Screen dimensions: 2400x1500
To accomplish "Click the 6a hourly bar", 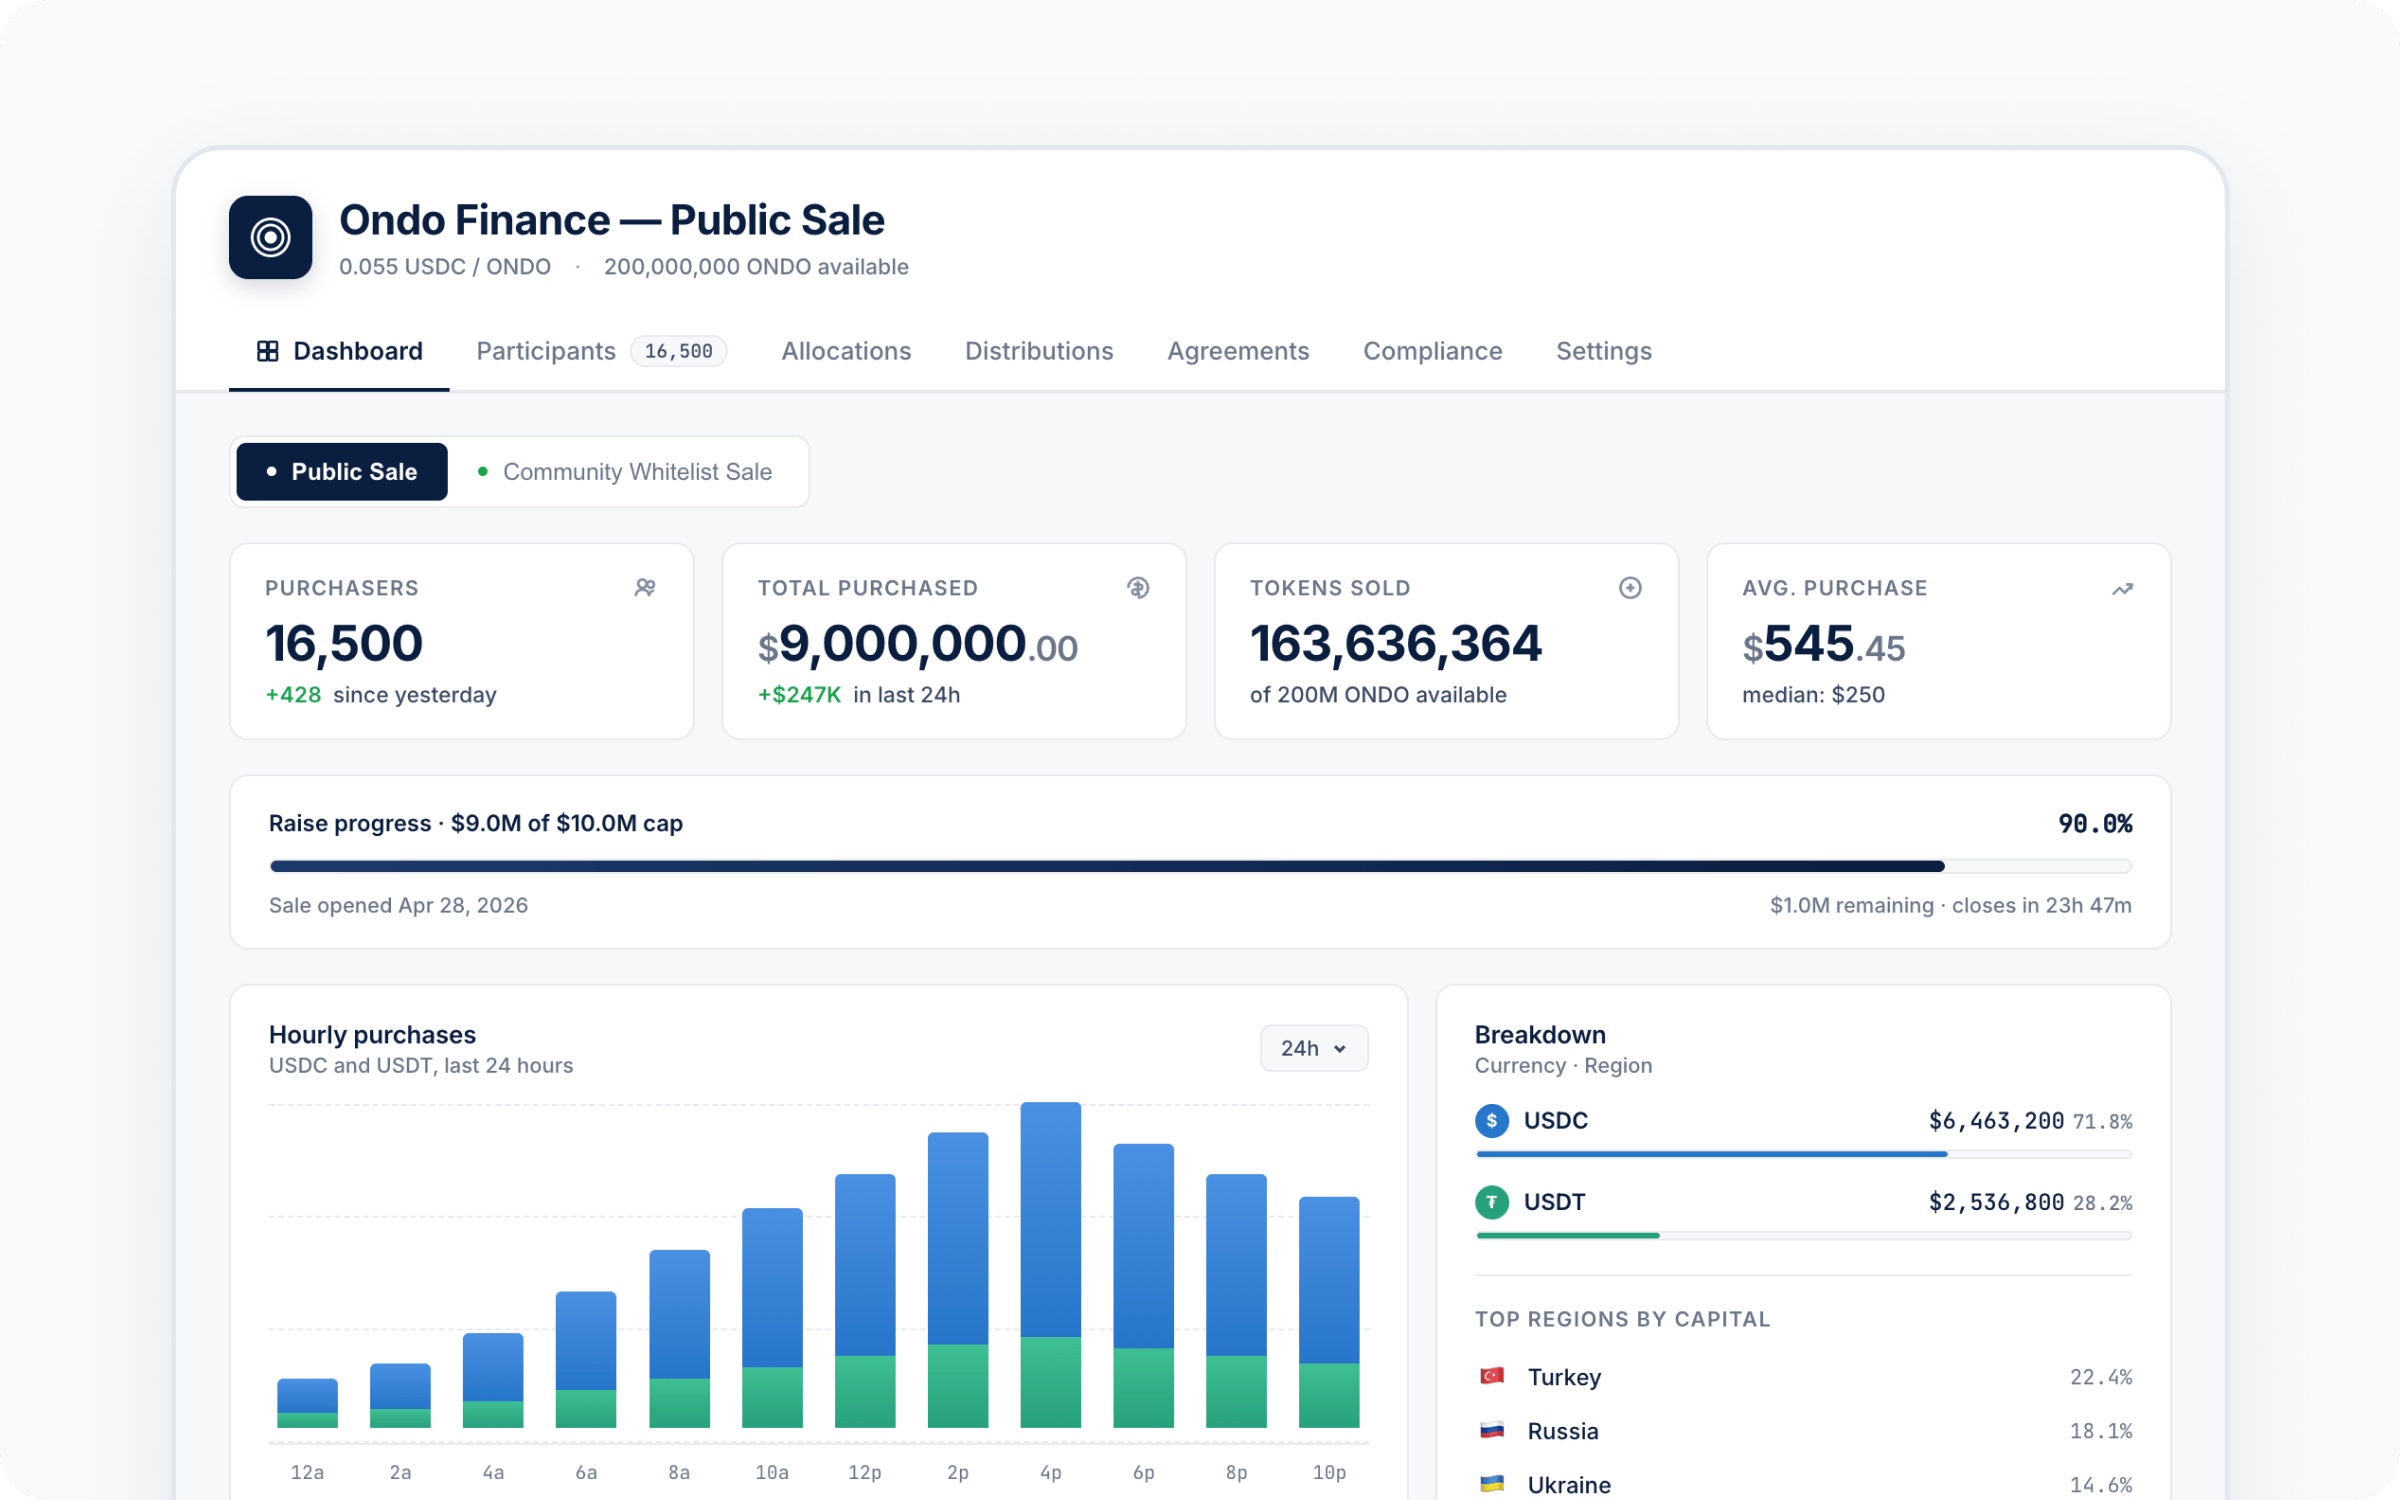I will point(586,1360).
